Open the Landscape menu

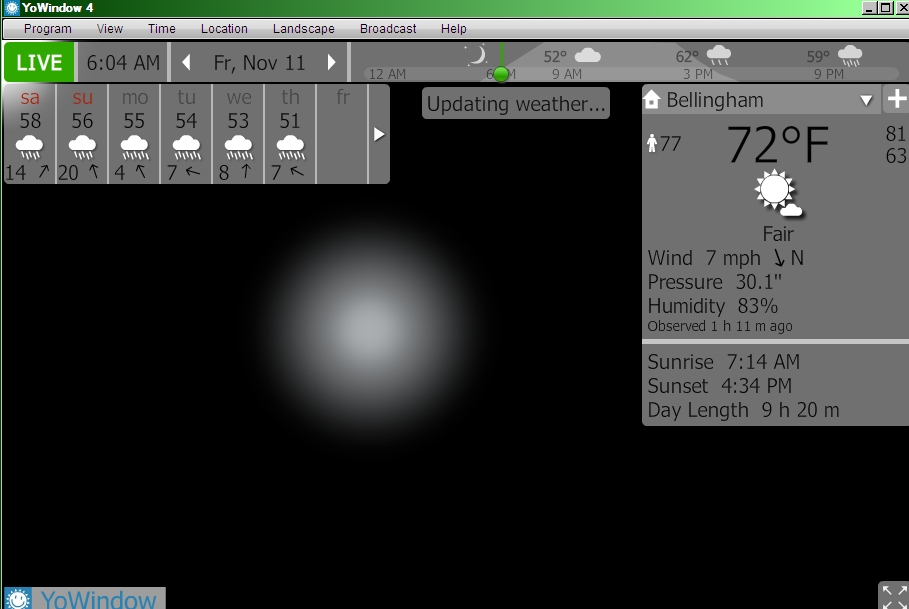click(x=304, y=29)
